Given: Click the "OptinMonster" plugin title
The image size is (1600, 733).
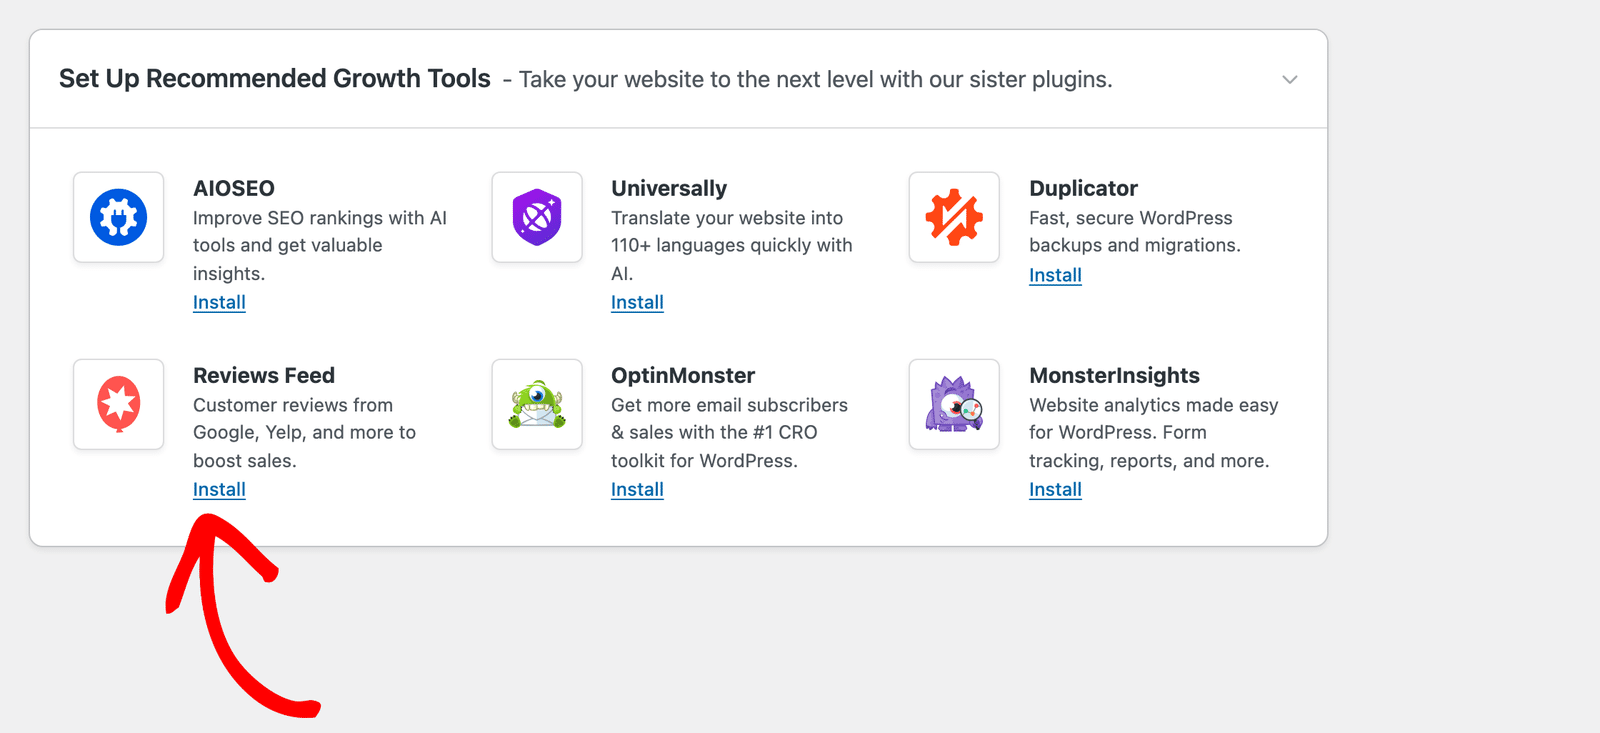Looking at the screenshot, I should (x=683, y=375).
